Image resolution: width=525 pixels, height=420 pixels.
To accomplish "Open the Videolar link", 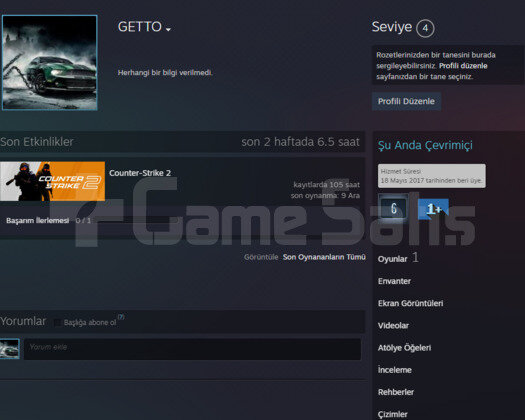I will (x=393, y=325).
